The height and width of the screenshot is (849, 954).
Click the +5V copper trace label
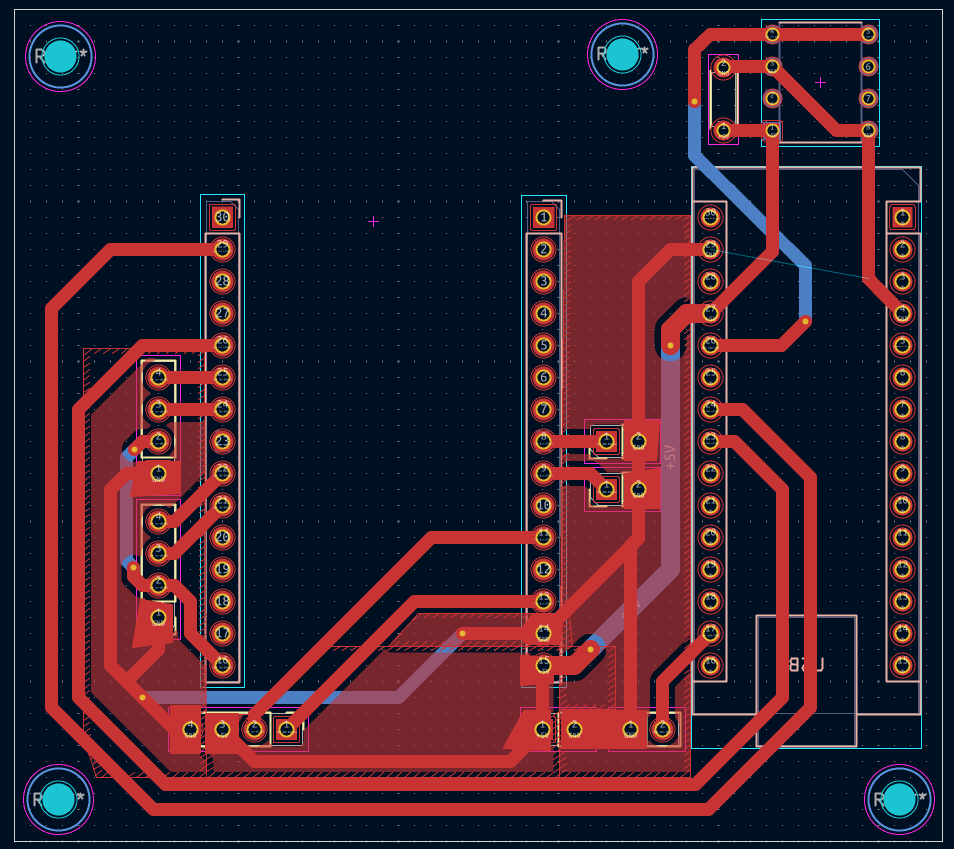coord(668,455)
